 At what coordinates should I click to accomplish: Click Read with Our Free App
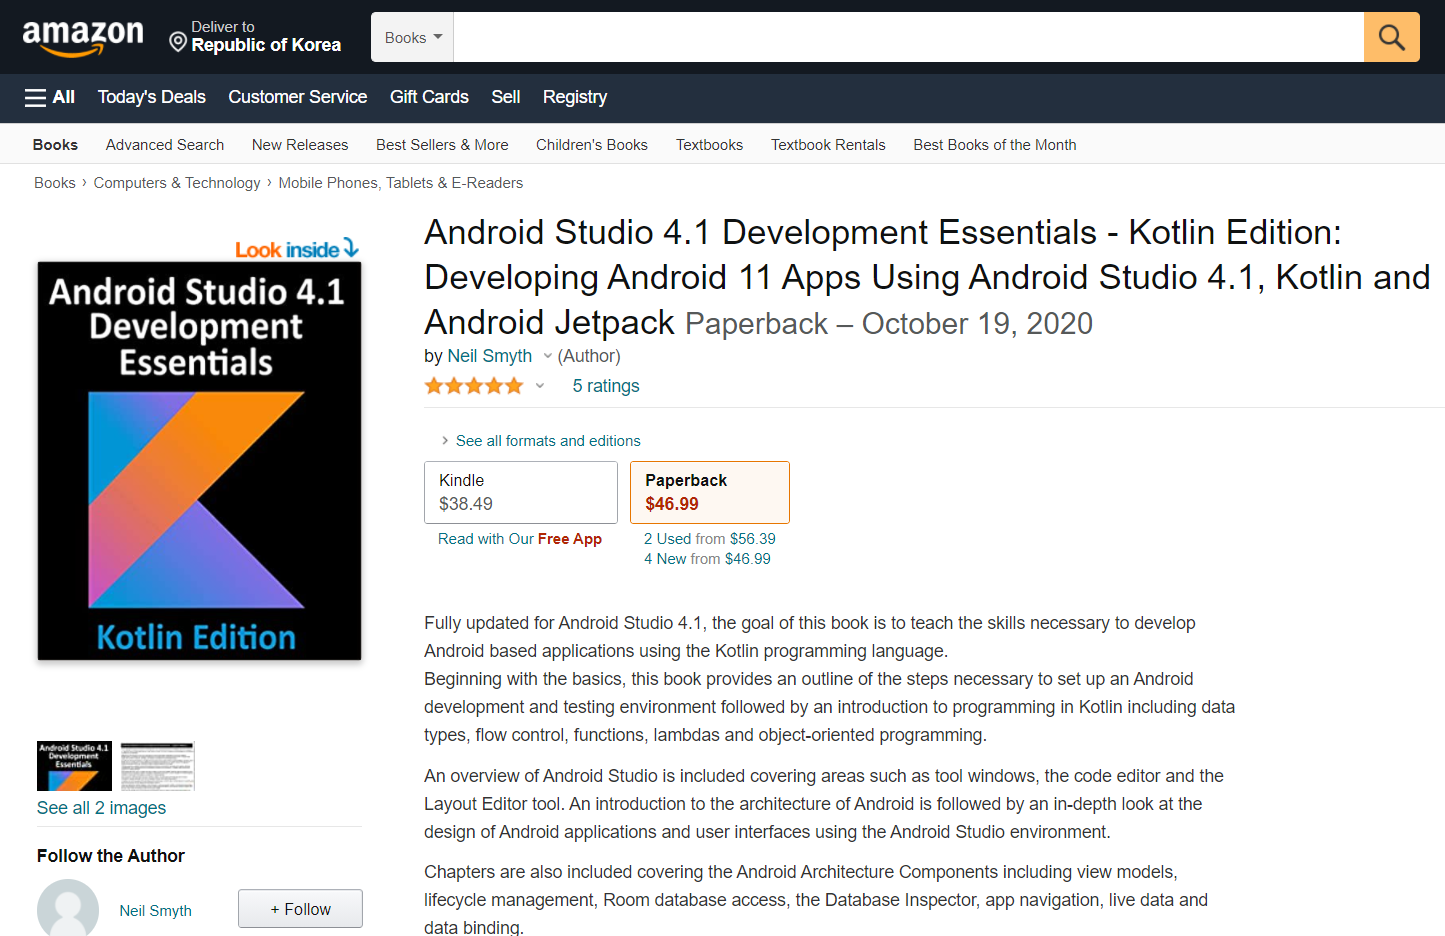[x=520, y=539]
